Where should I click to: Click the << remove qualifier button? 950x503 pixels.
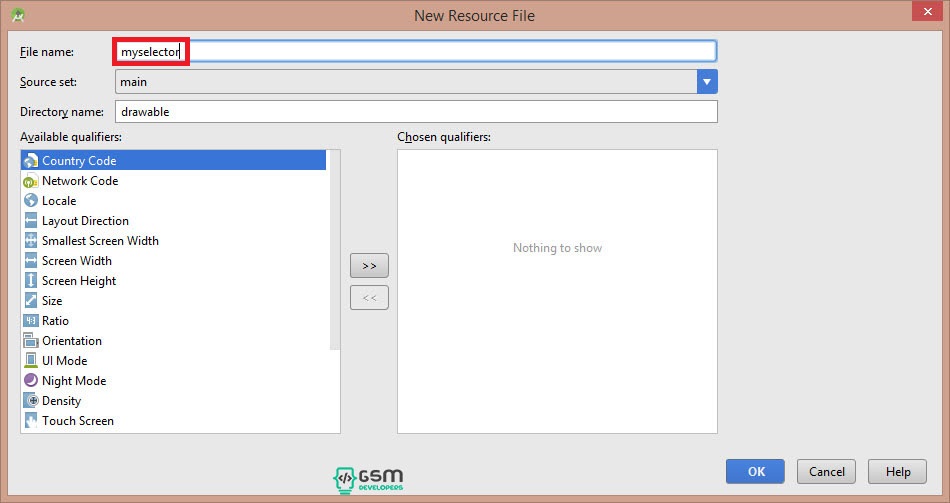pyautogui.click(x=369, y=298)
